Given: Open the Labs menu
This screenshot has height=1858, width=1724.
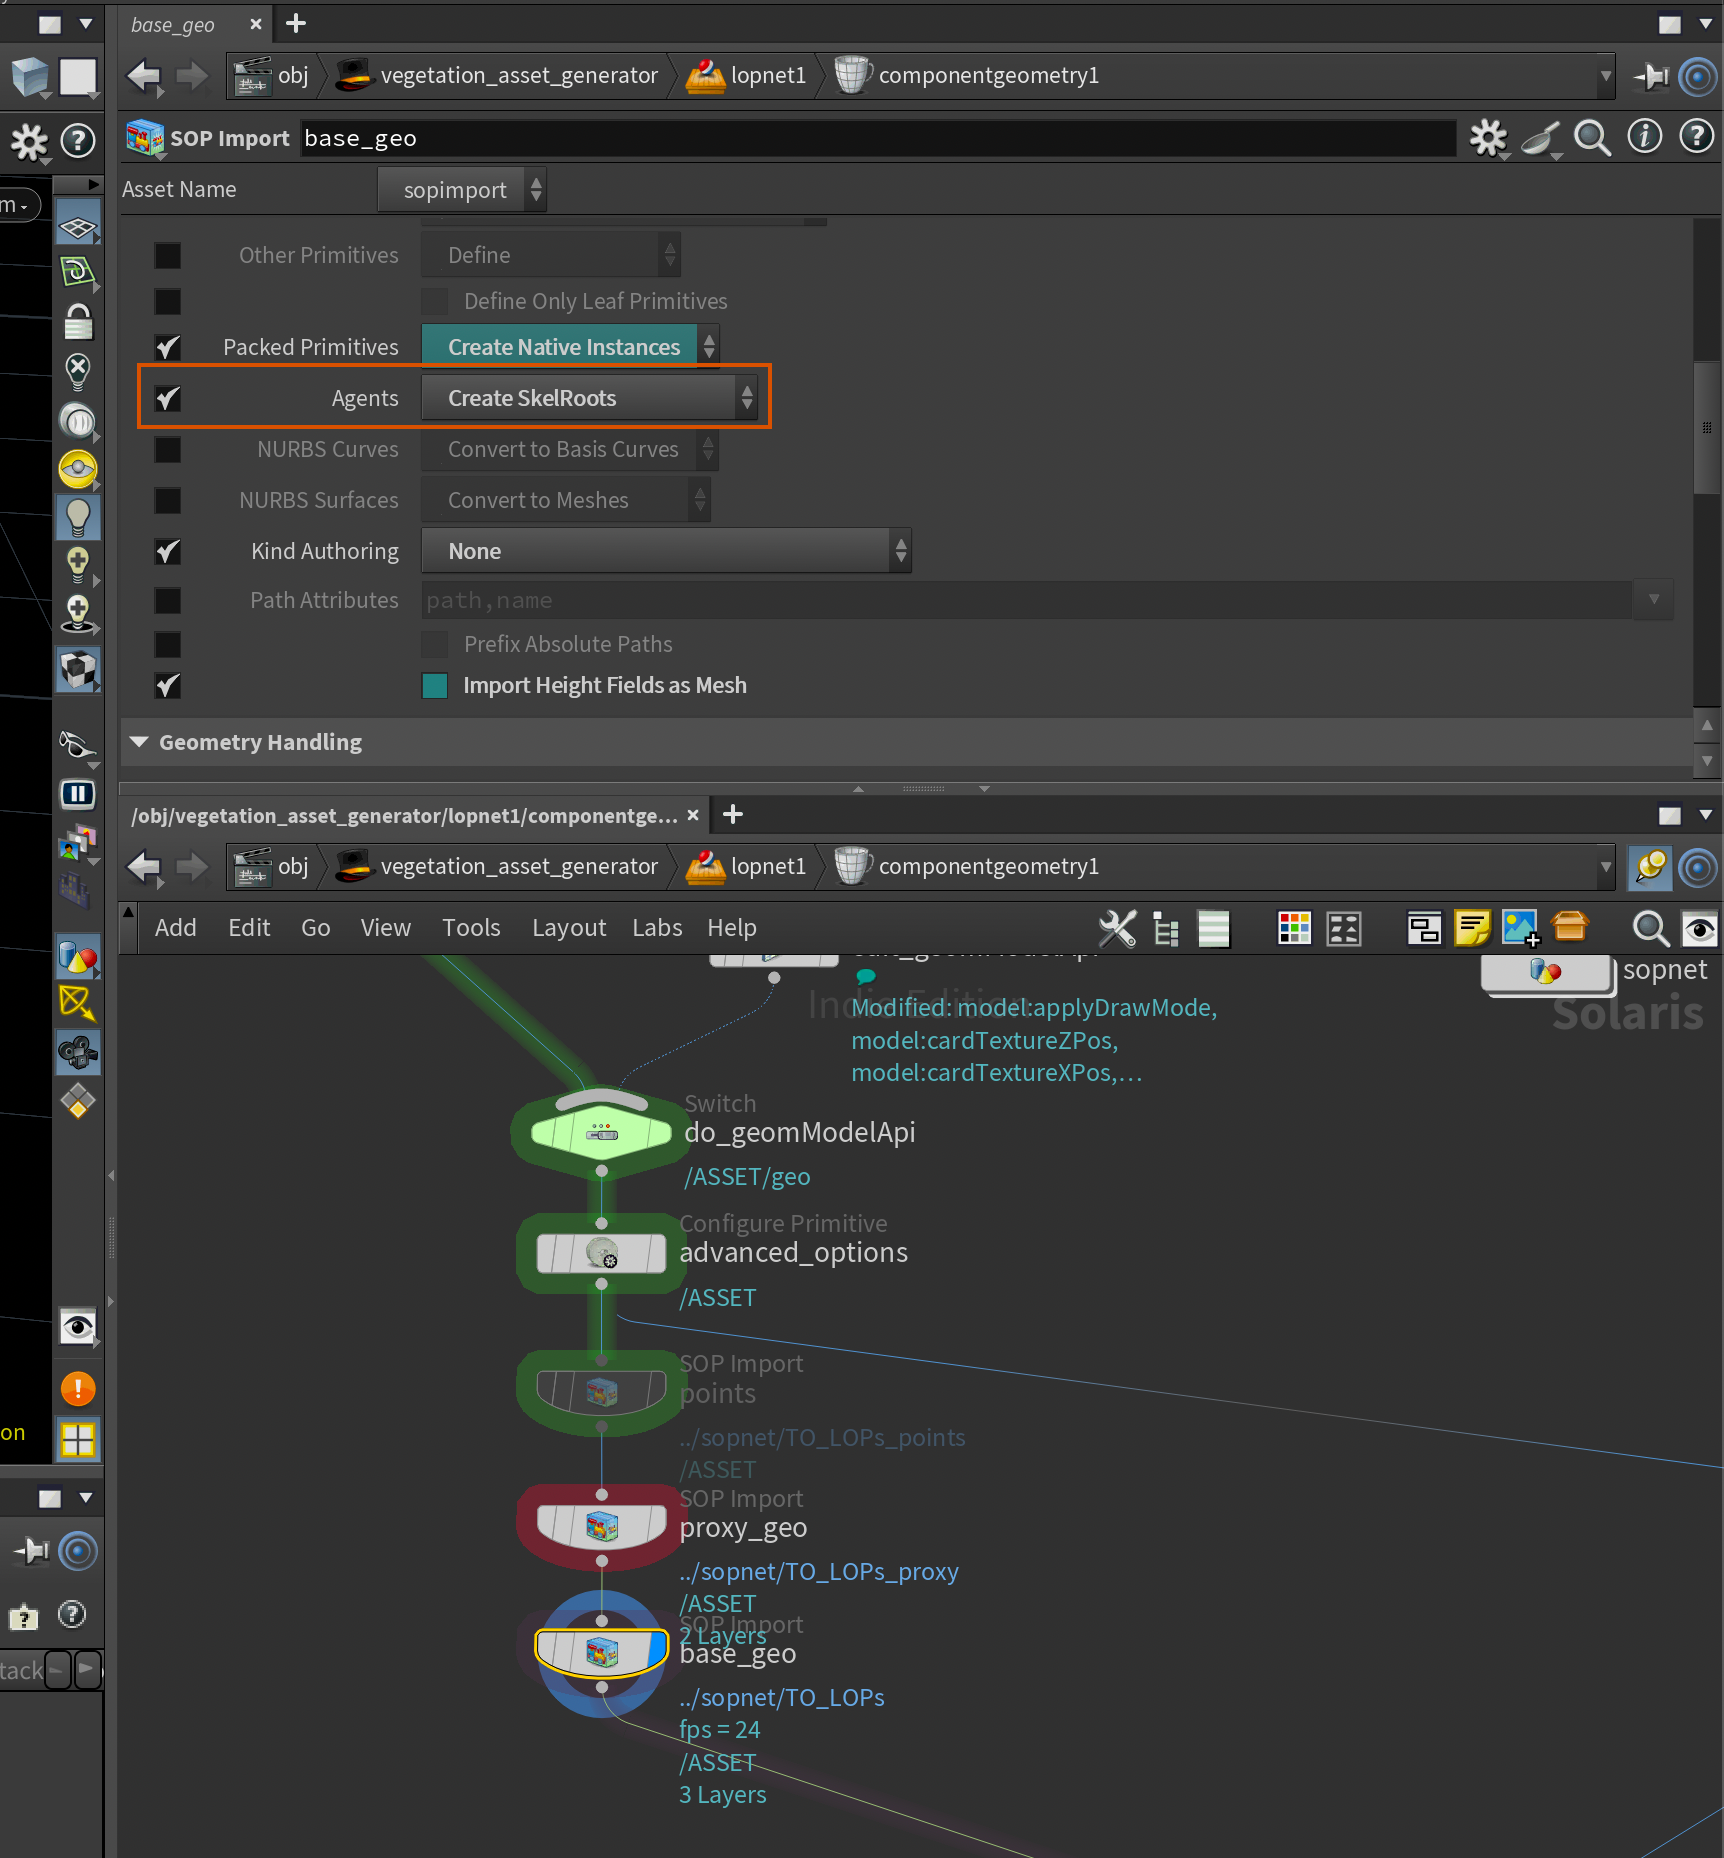Looking at the screenshot, I should tap(656, 928).
